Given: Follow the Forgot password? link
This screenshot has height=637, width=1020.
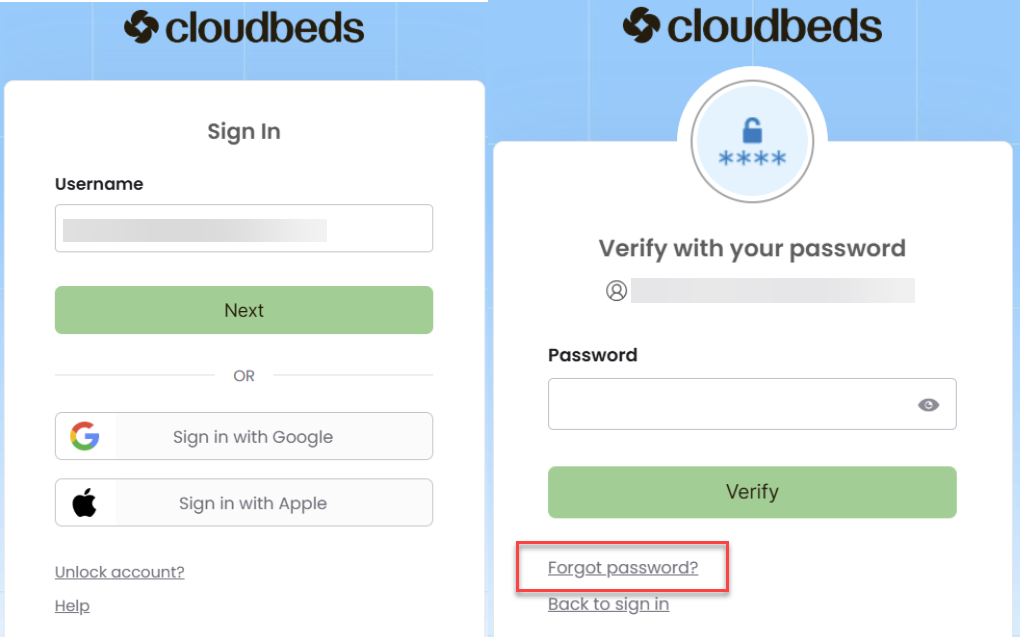Looking at the screenshot, I should (623, 568).
